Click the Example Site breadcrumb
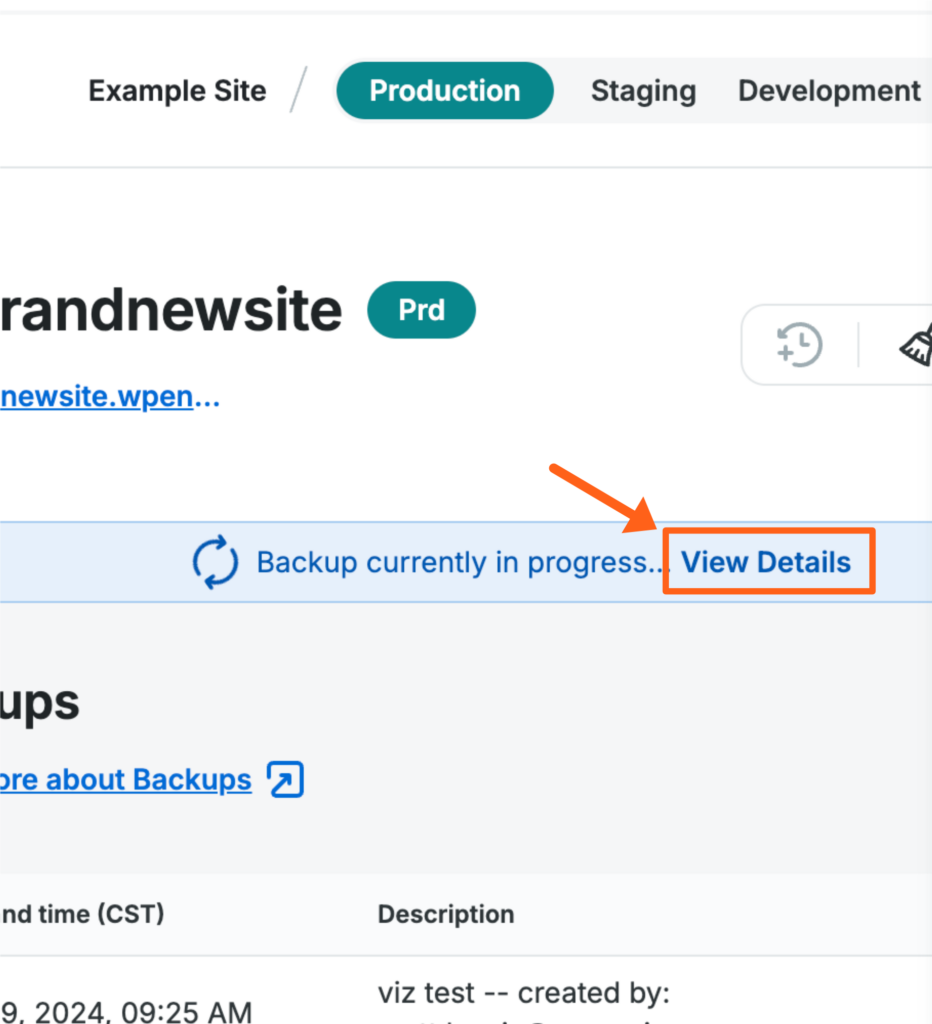The width and height of the screenshot is (932, 1024). [x=177, y=91]
